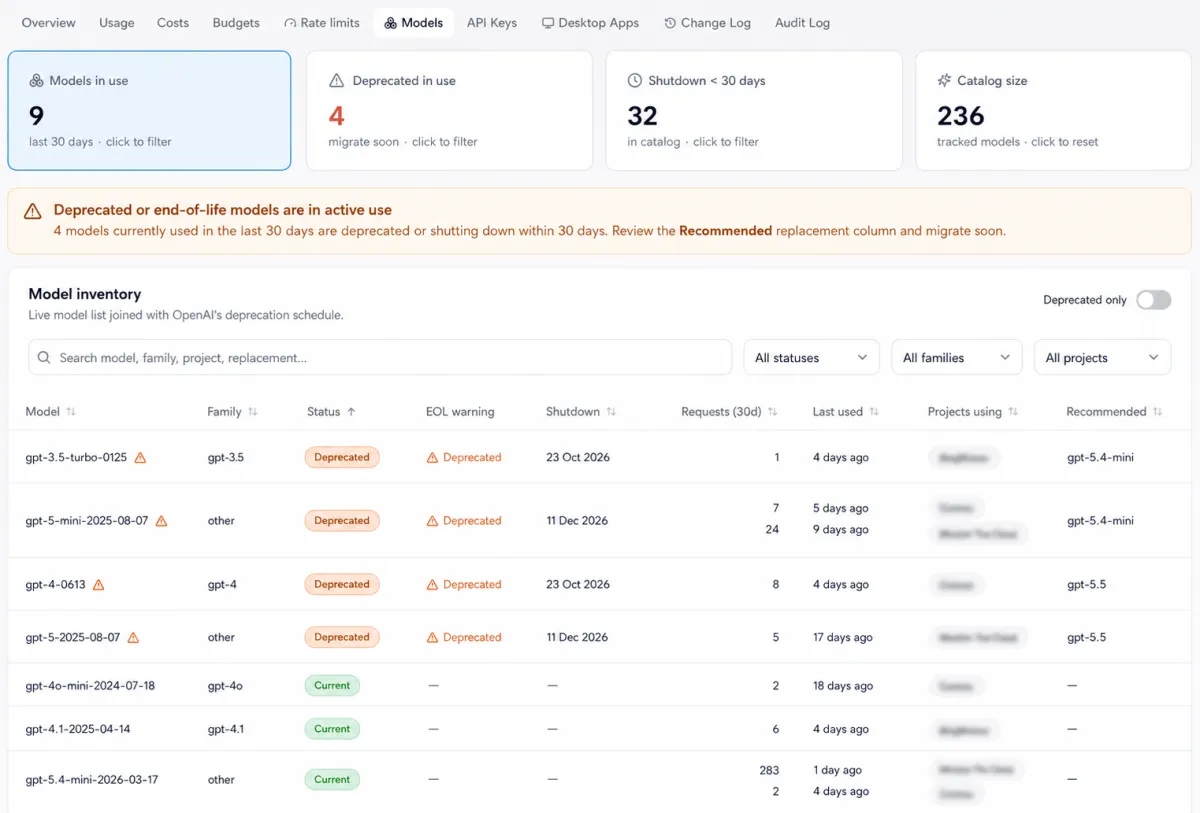
Task: Click Deprecated status badge for gpt-3.5-turbo-0125
Action: pyautogui.click(x=342, y=457)
